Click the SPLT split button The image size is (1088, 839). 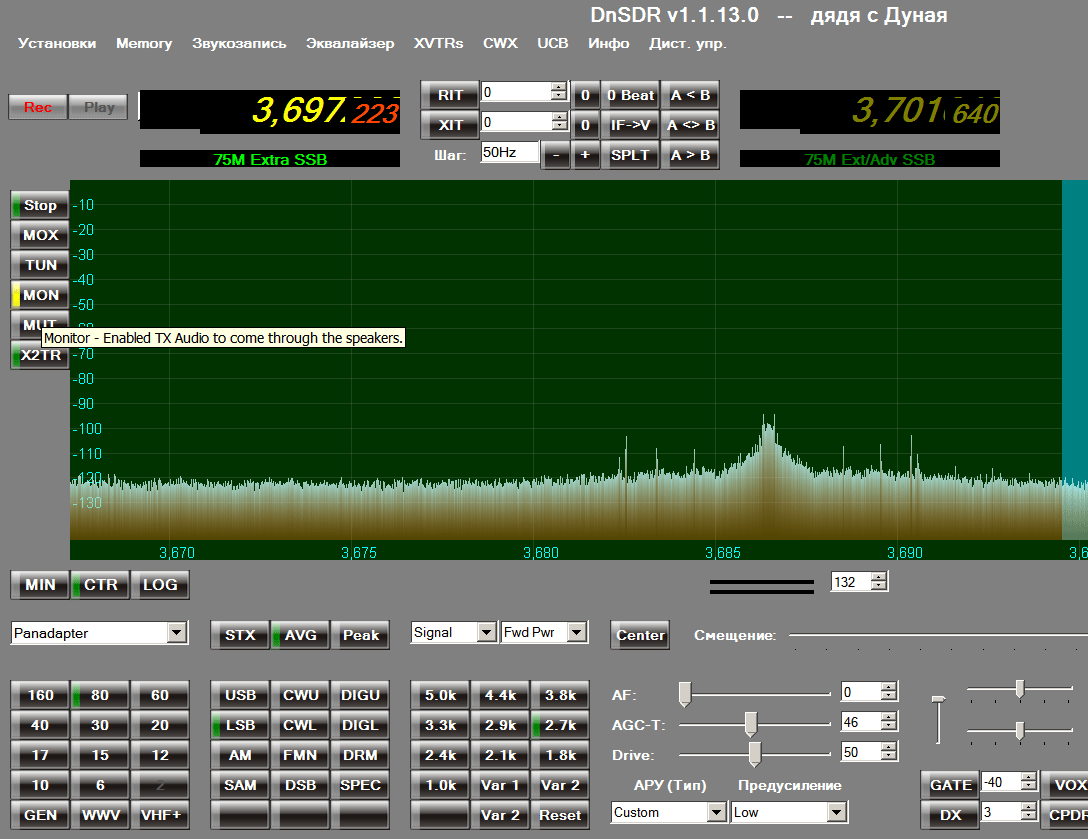tap(630, 155)
